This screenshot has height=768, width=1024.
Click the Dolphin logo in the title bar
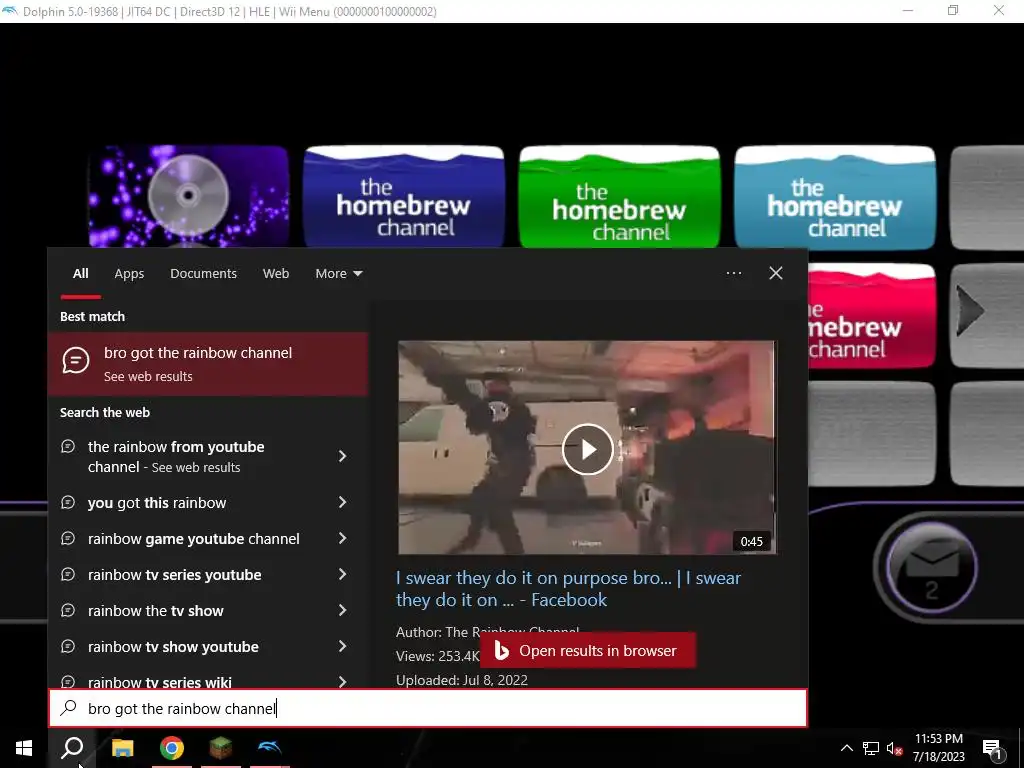tap(10, 11)
